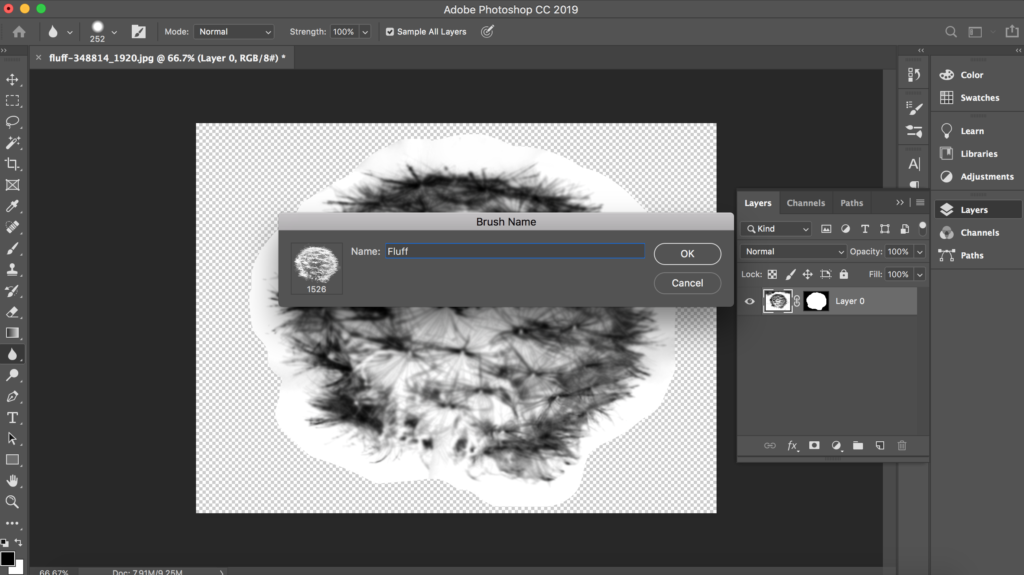Open the Brush Settings panel toggle
This screenshot has width=1024, height=575.
138,31
